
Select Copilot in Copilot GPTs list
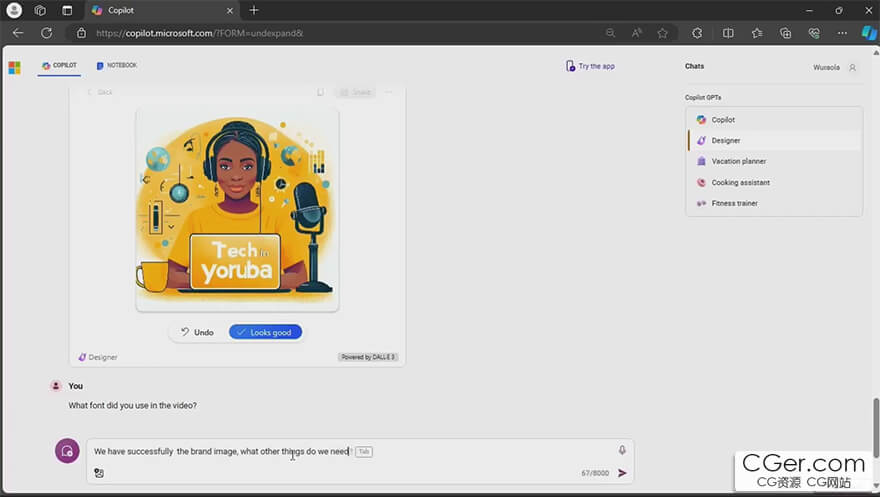click(x=774, y=119)
